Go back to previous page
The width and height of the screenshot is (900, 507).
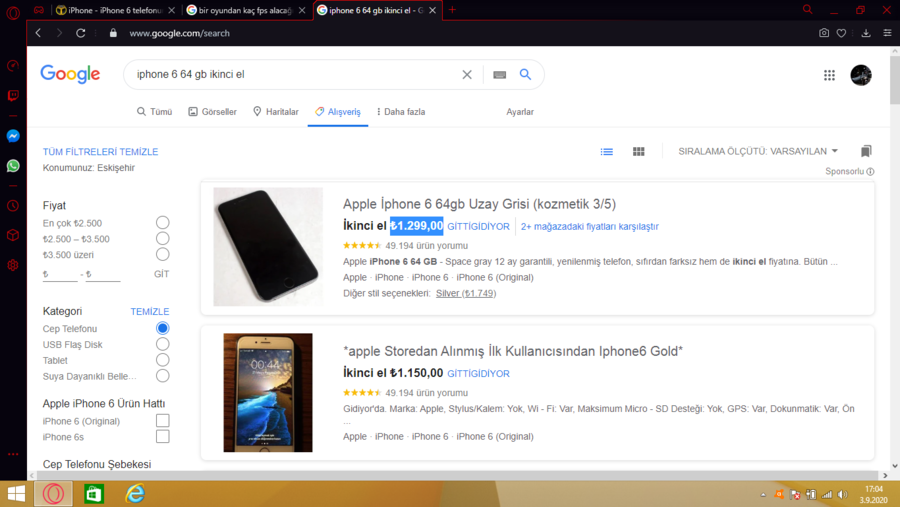(38, 33)
